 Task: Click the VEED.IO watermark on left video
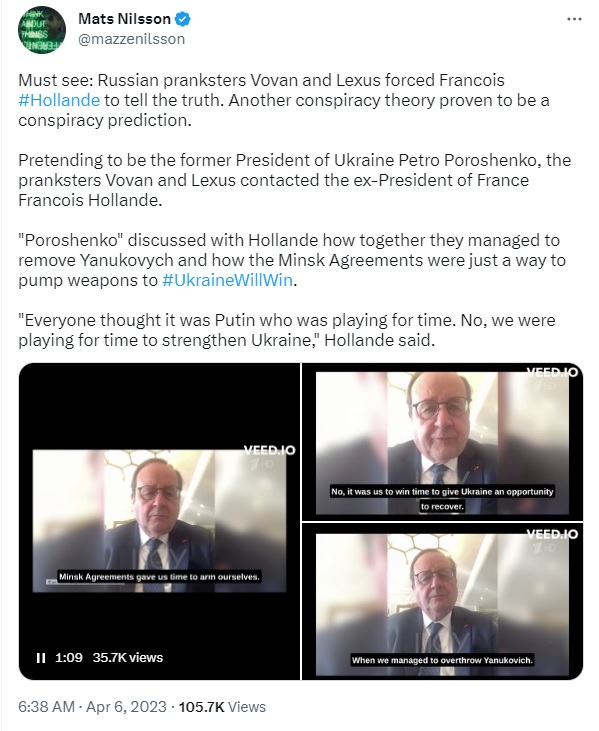(269, 450)
